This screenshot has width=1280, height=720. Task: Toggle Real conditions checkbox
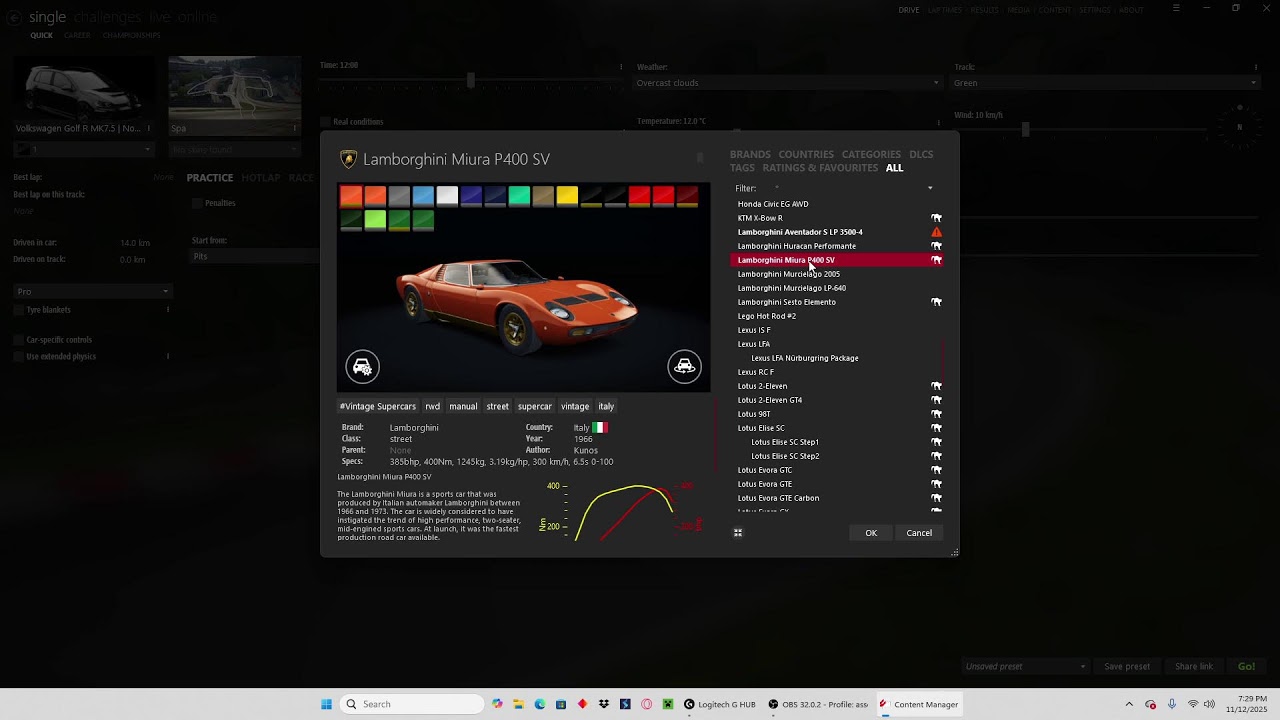326,122
